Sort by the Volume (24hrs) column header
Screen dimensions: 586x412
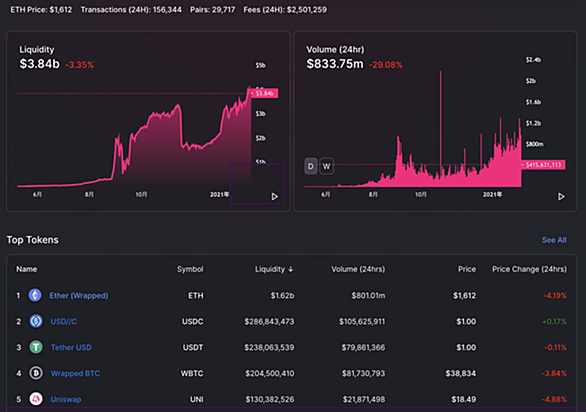358,269
